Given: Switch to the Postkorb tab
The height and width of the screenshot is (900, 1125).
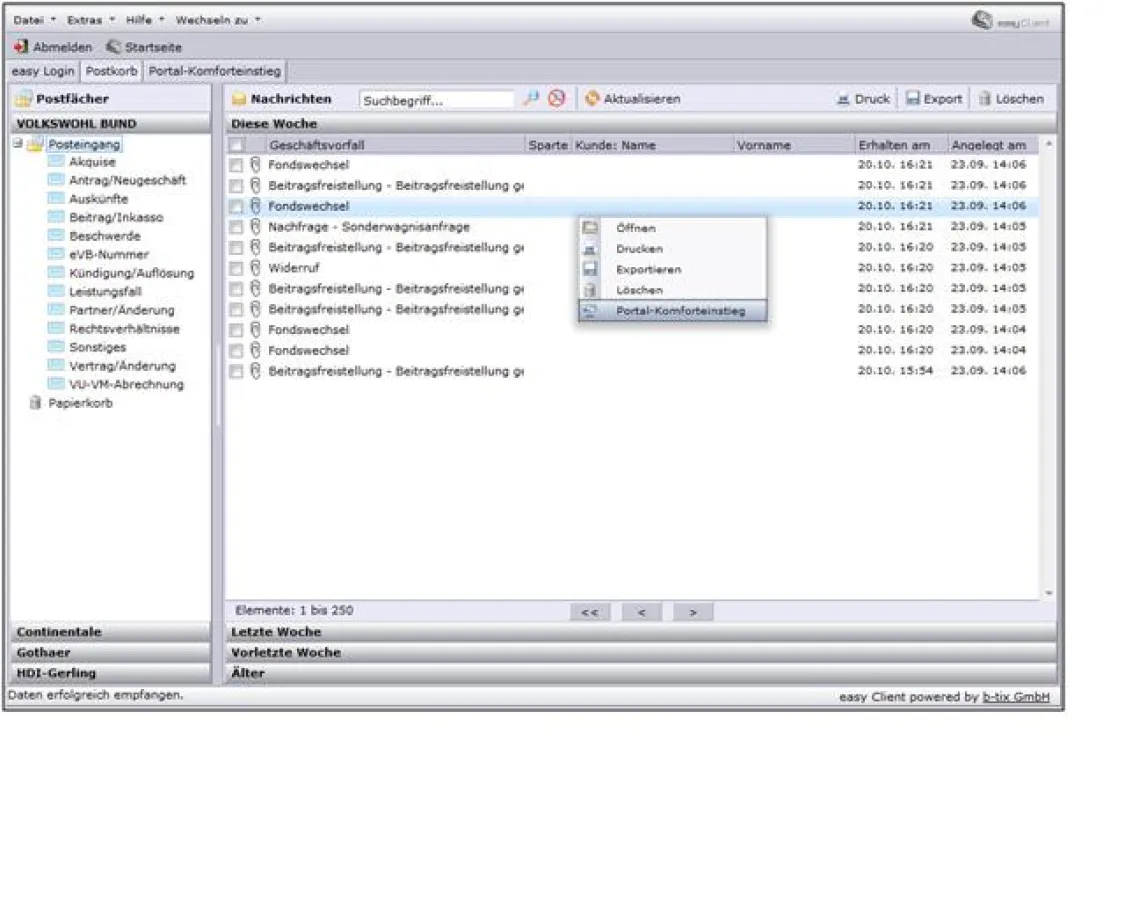Looking at the screenshot, I should point(111,71).
